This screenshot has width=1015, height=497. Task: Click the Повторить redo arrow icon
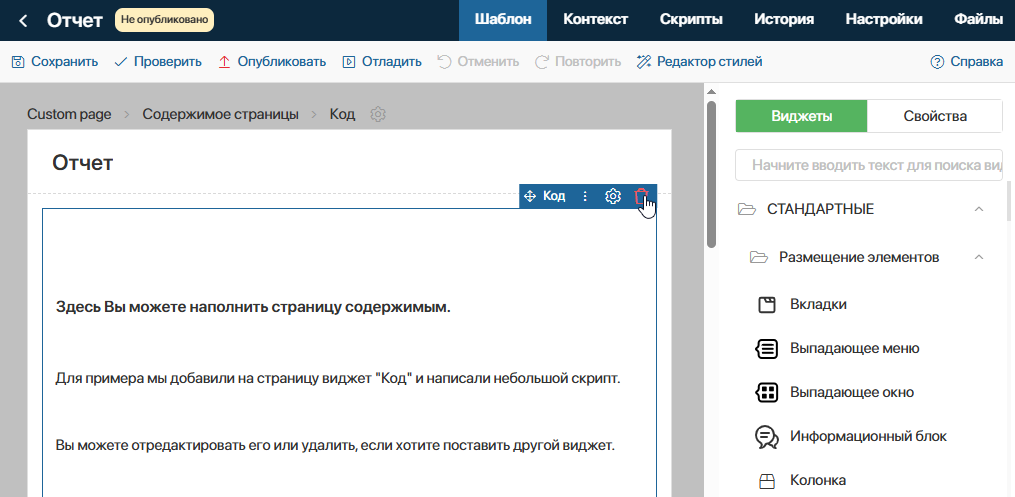click(x=542, y=62)
